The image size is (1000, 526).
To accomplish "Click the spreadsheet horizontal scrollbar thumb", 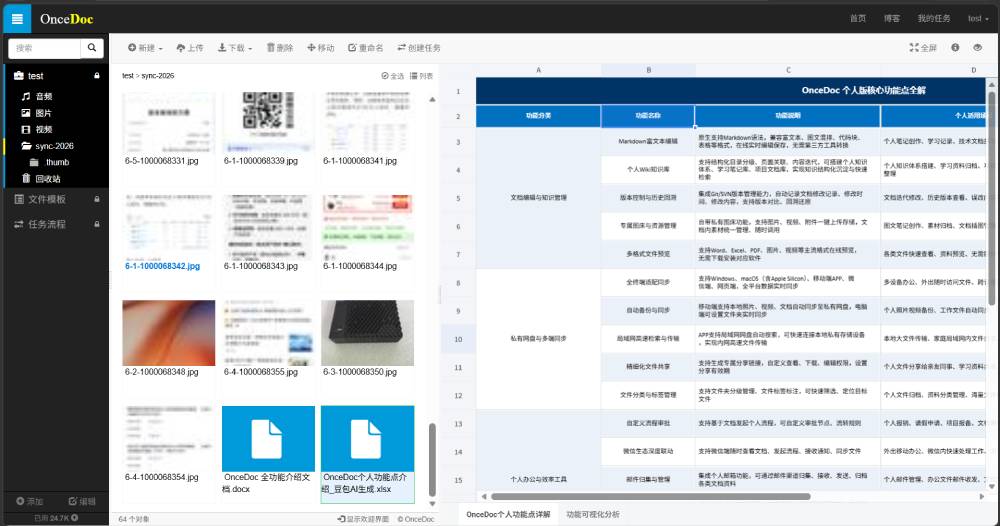I will (x=651, y=496).
